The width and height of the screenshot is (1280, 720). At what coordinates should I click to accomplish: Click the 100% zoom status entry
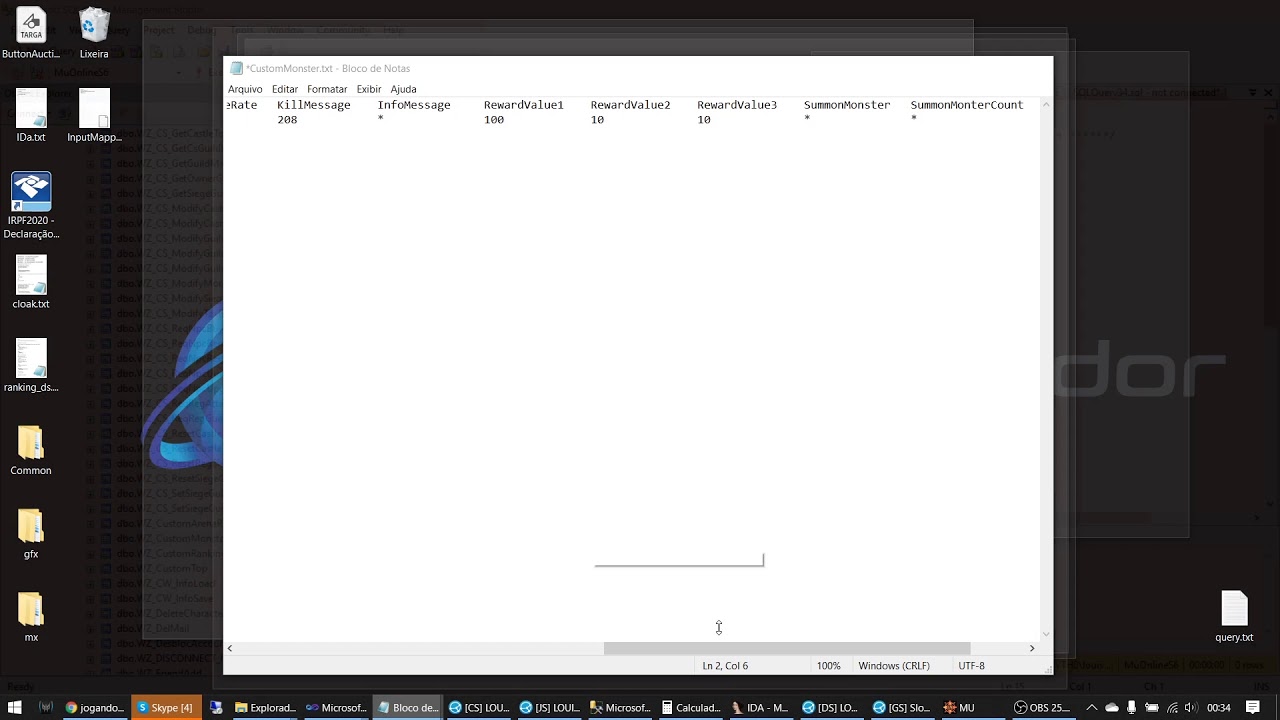[828, 666]
